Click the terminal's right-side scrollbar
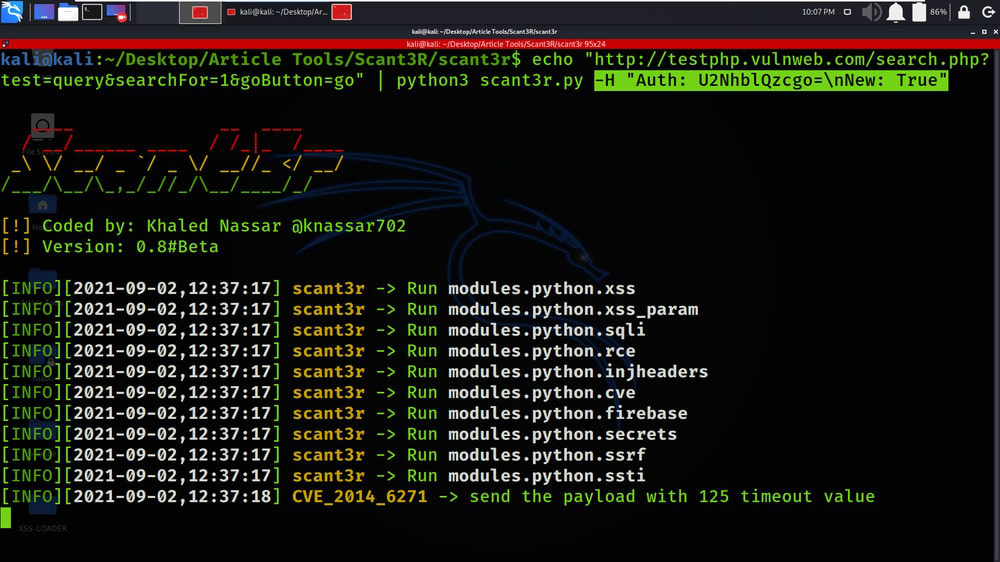The image size is (1000, 562). click(996, 305)
